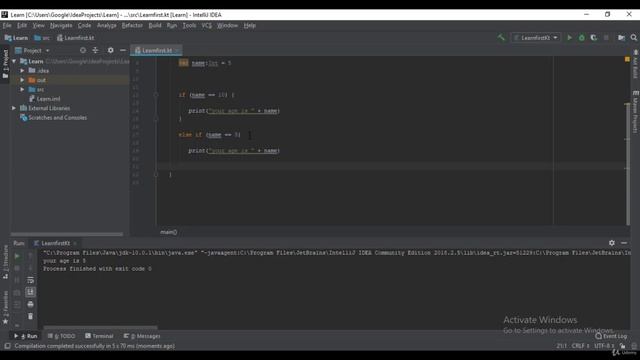
Task: Open the Messages tool window button
Action: (x=142, y=336)
